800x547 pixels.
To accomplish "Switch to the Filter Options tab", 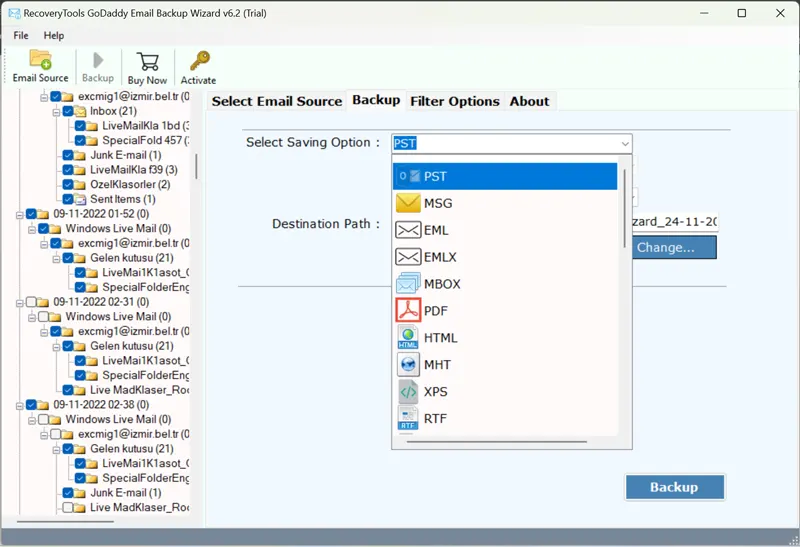I will 454,101.
